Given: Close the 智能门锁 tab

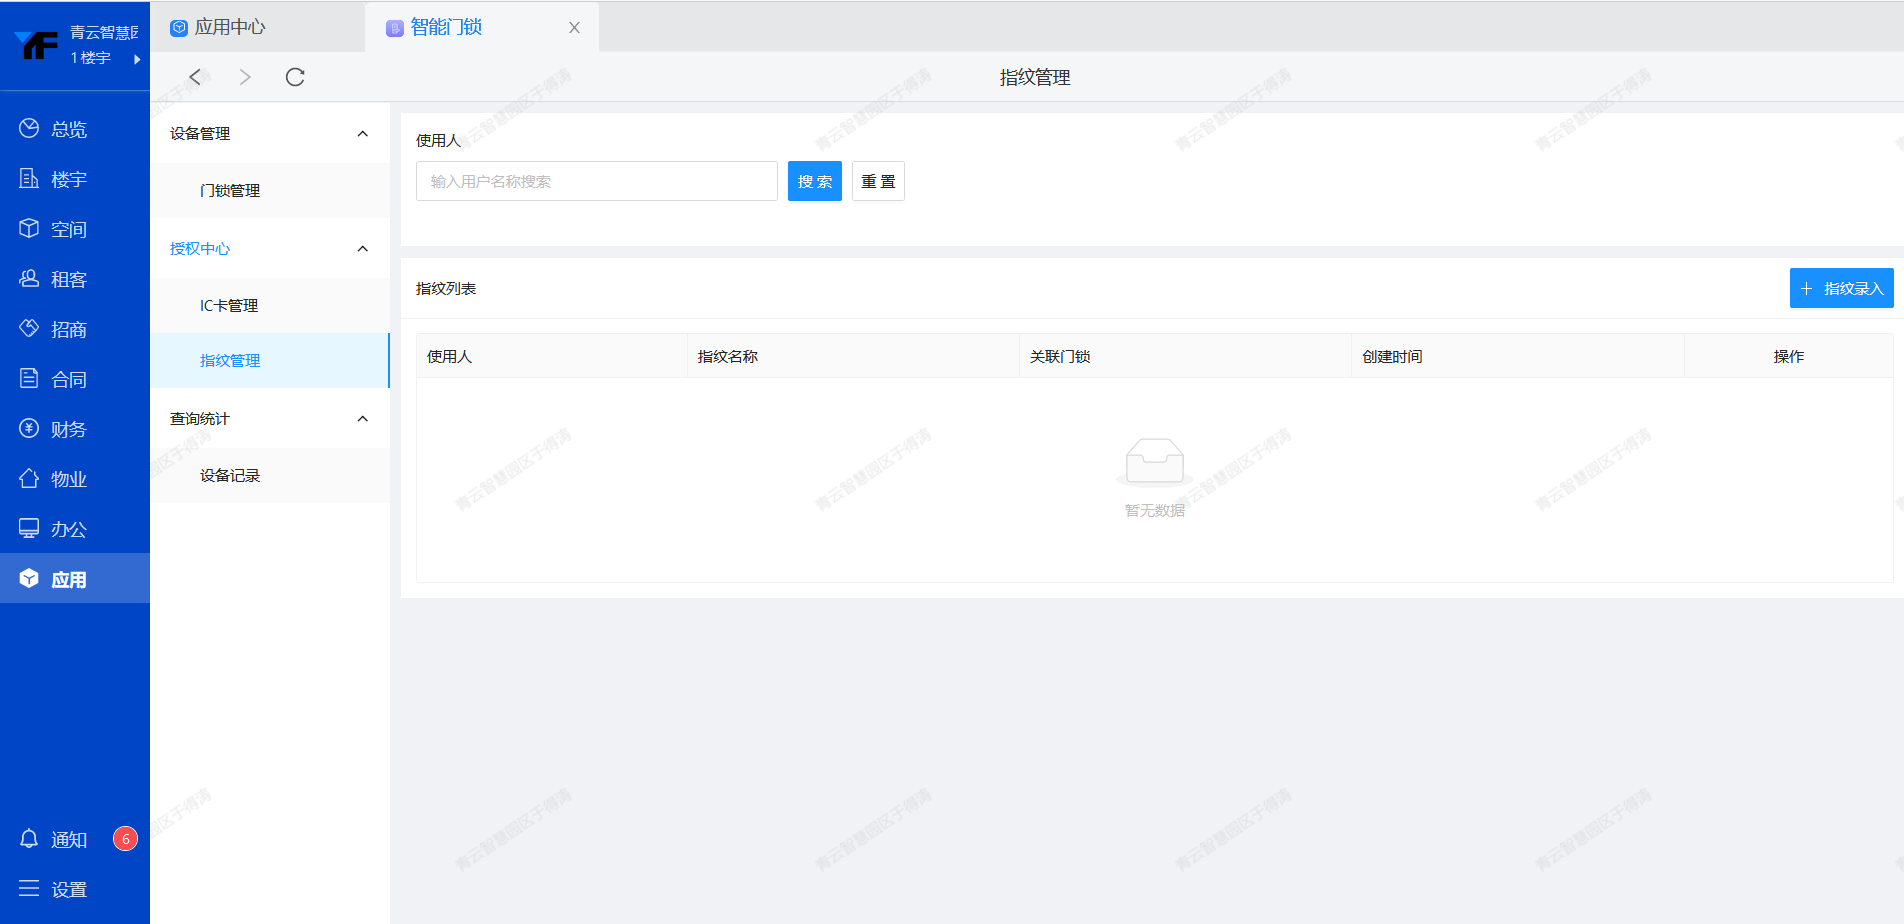Looking at the screenshot, I should [x=574, y=28].
